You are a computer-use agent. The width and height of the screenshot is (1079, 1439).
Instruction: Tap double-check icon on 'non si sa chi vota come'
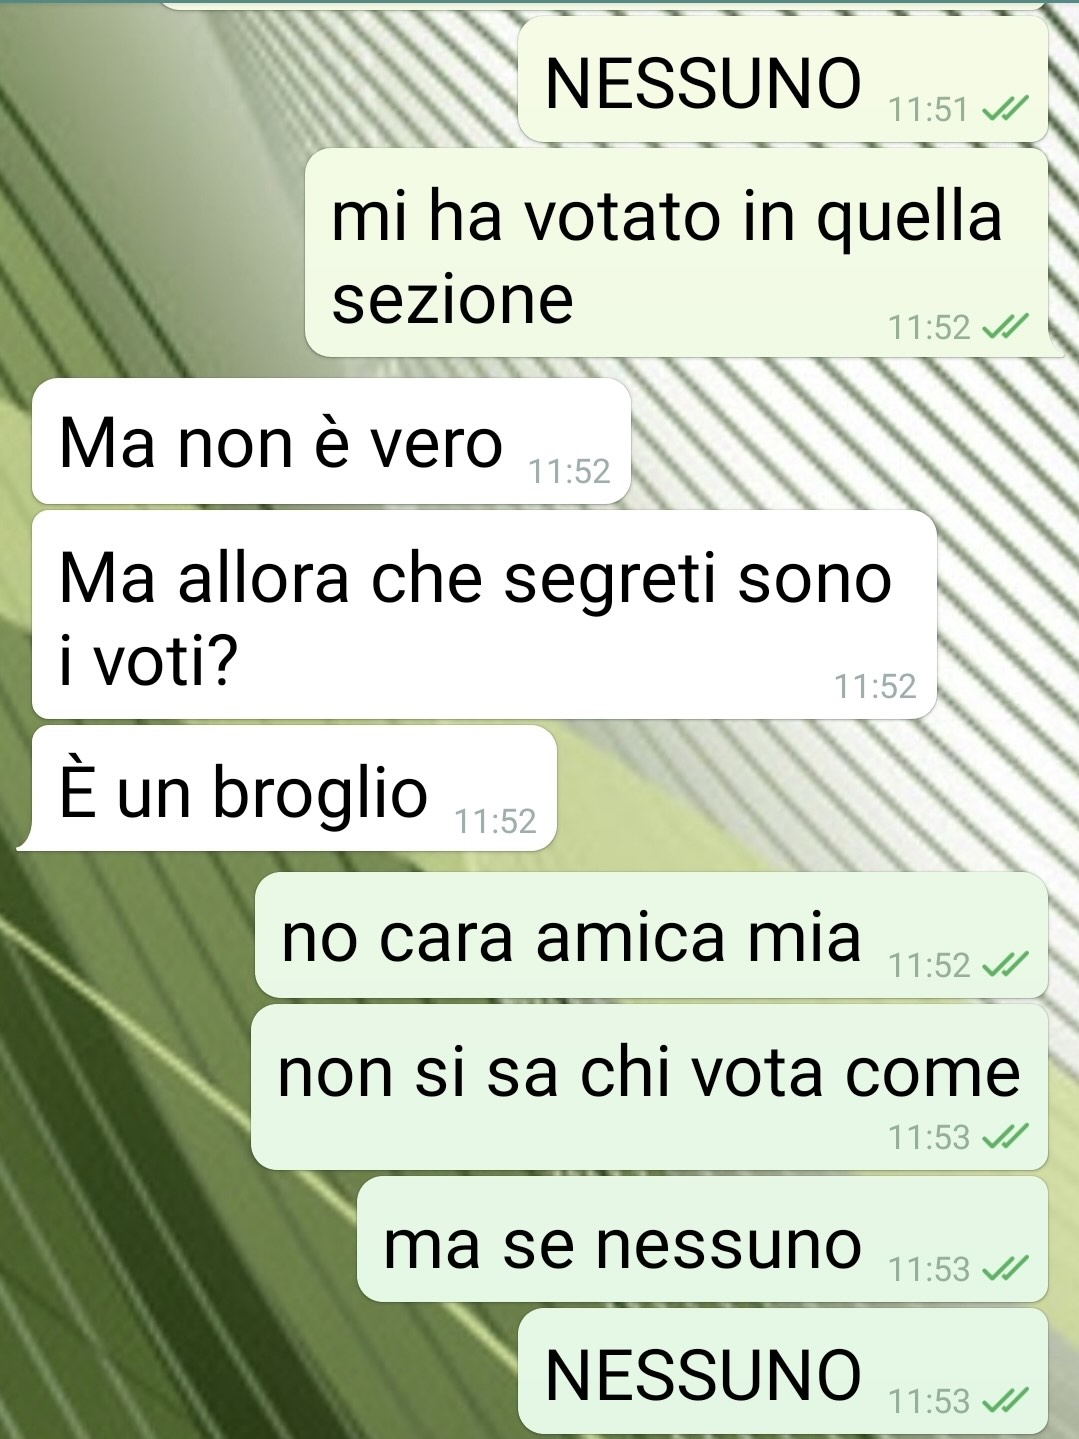pos(1004,1137)
